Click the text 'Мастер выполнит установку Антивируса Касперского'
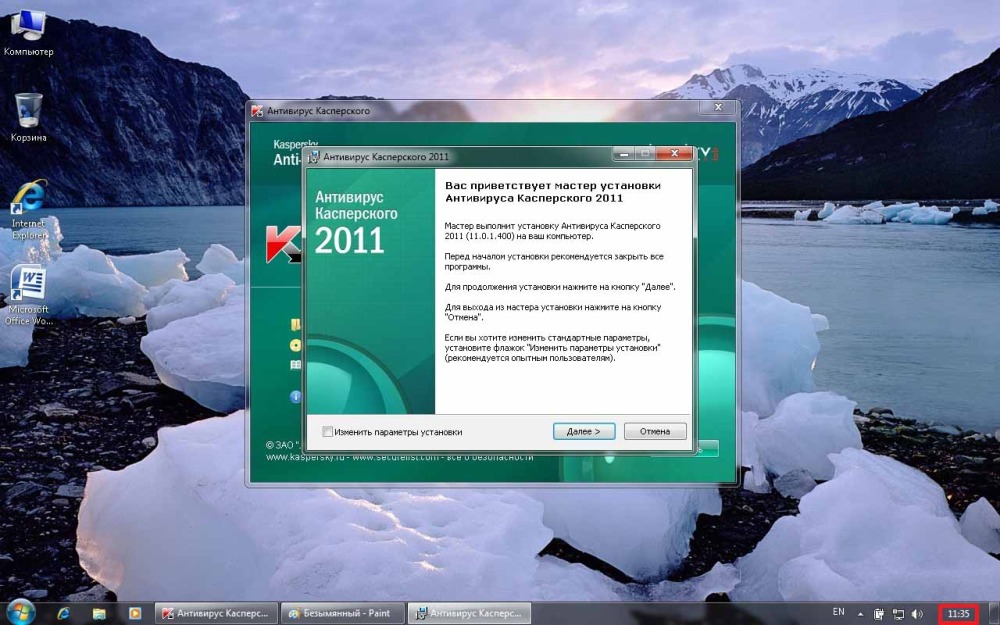 click(x=552, y=226)
